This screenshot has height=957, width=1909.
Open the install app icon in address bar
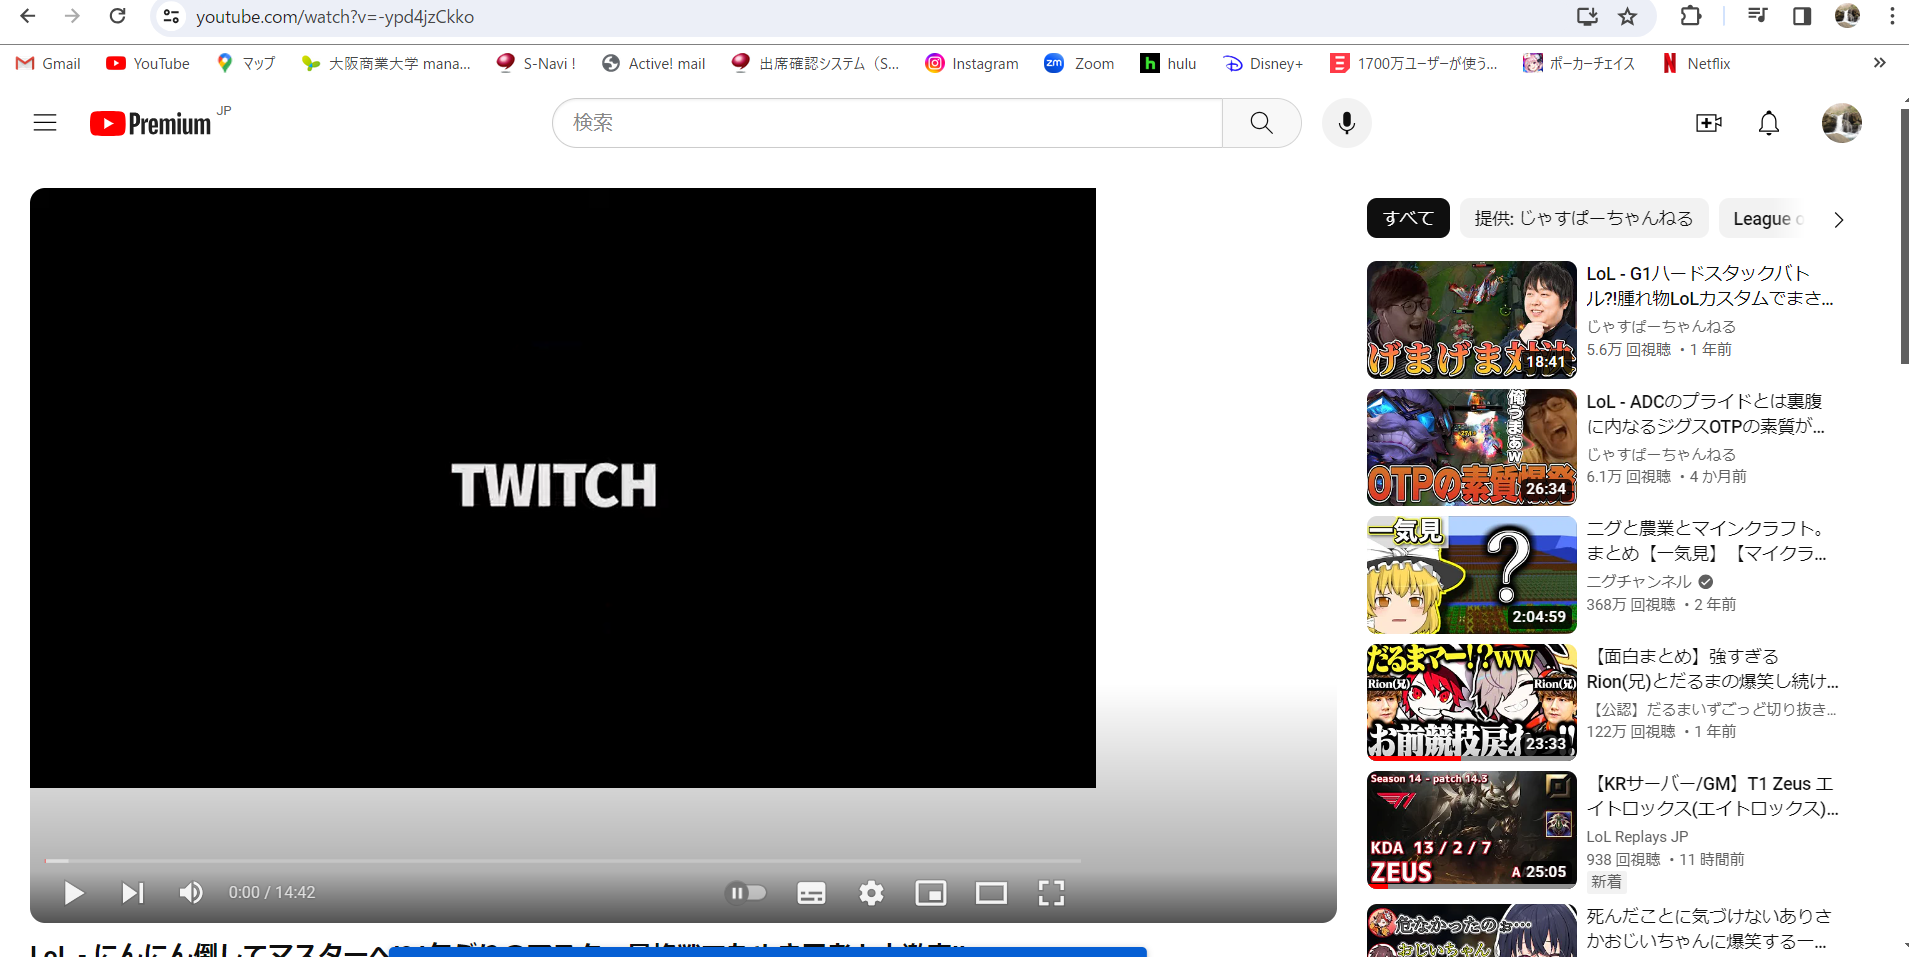click(1587, 16)
